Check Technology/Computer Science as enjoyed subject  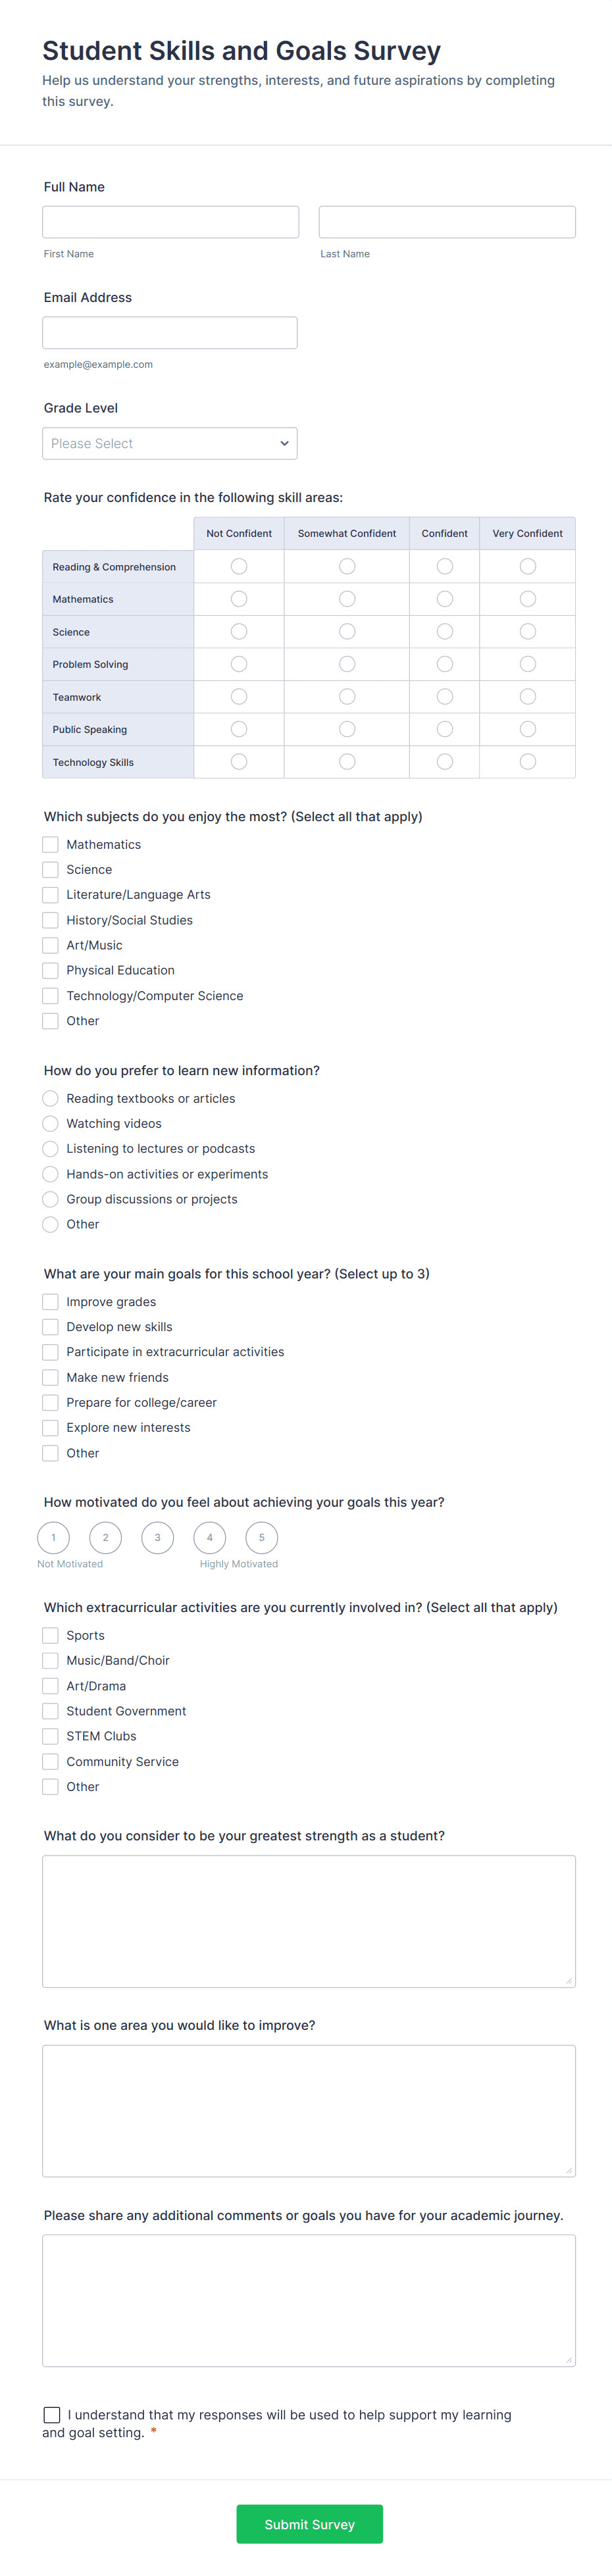tap(50, 995)
